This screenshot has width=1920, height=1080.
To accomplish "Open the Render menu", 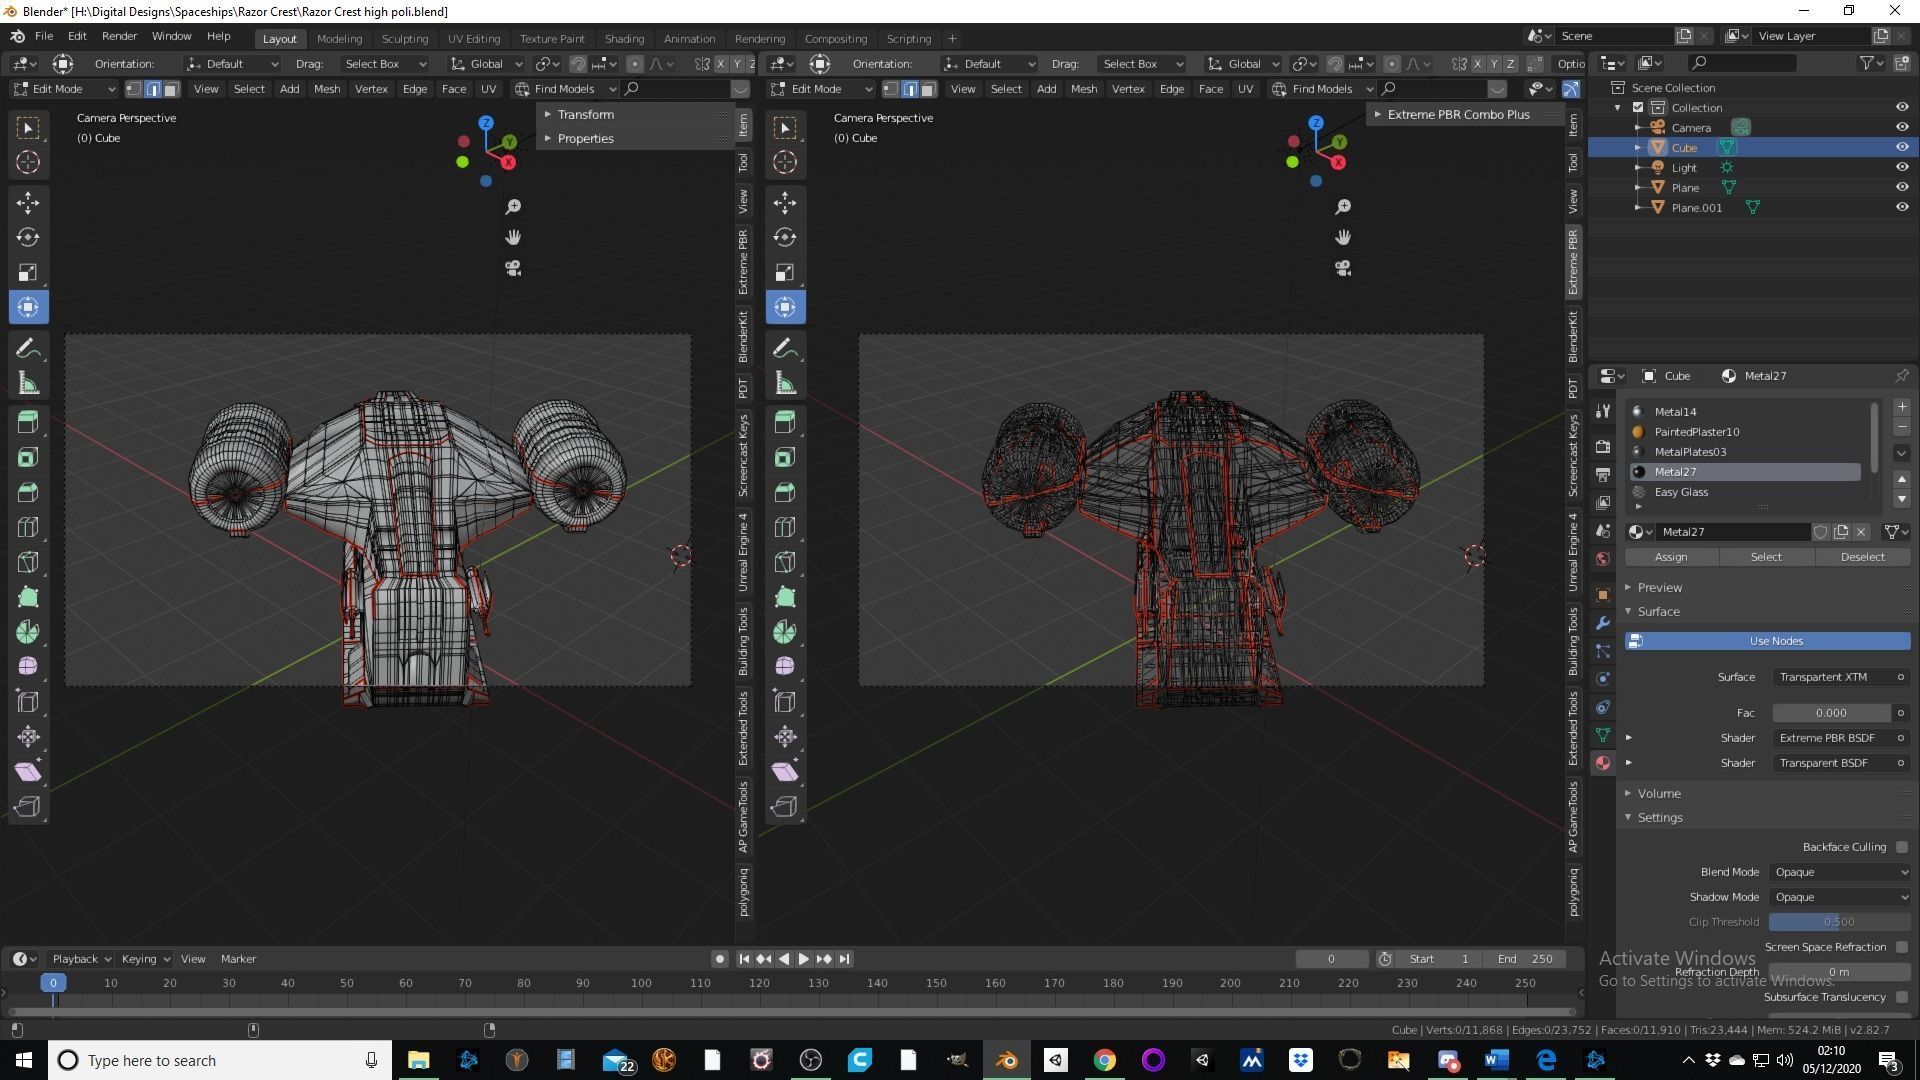I will (119, 36).
